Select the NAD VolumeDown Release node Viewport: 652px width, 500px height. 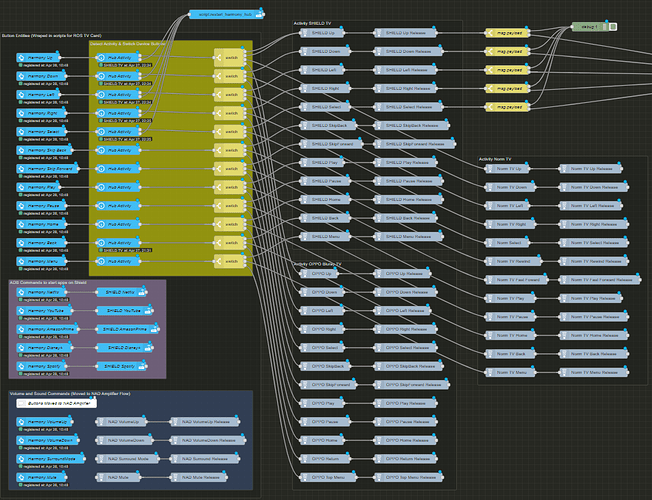click(x=208, y=440)
